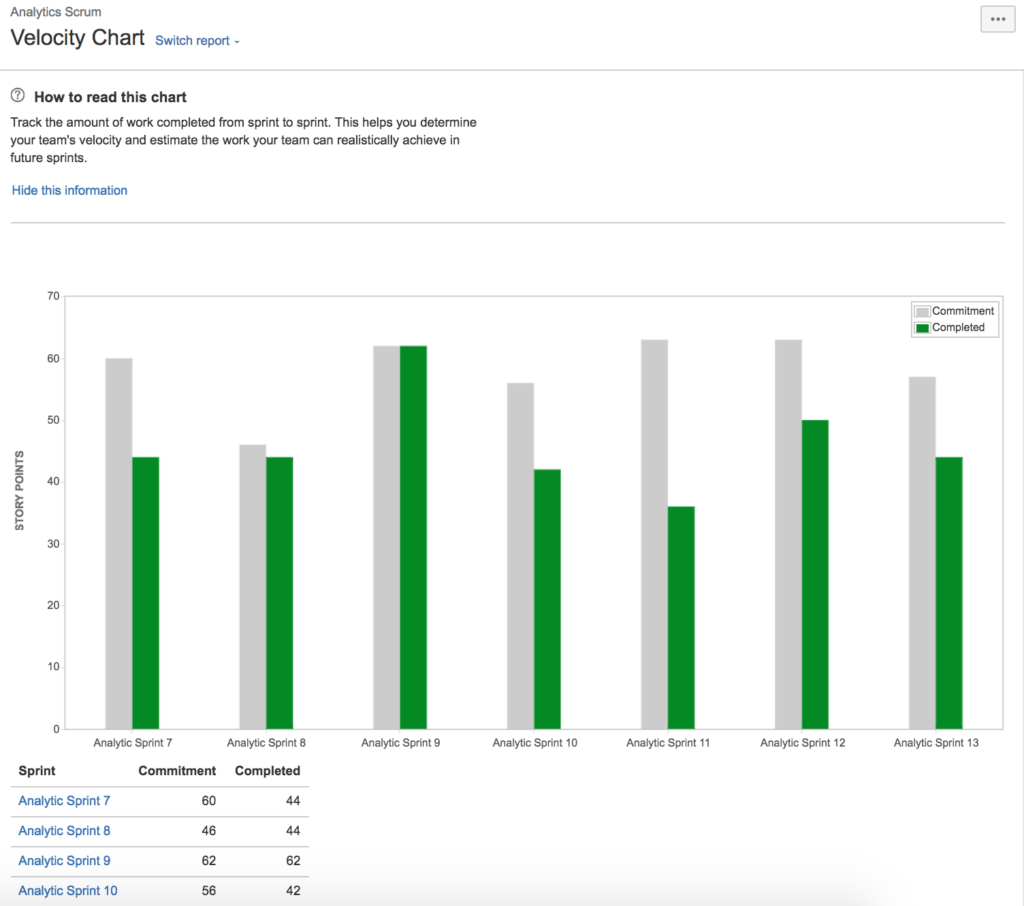The image size is (1024, 906).
Task: Open Analytic Sprint 7 from the table
Action: tap(63, 800)
